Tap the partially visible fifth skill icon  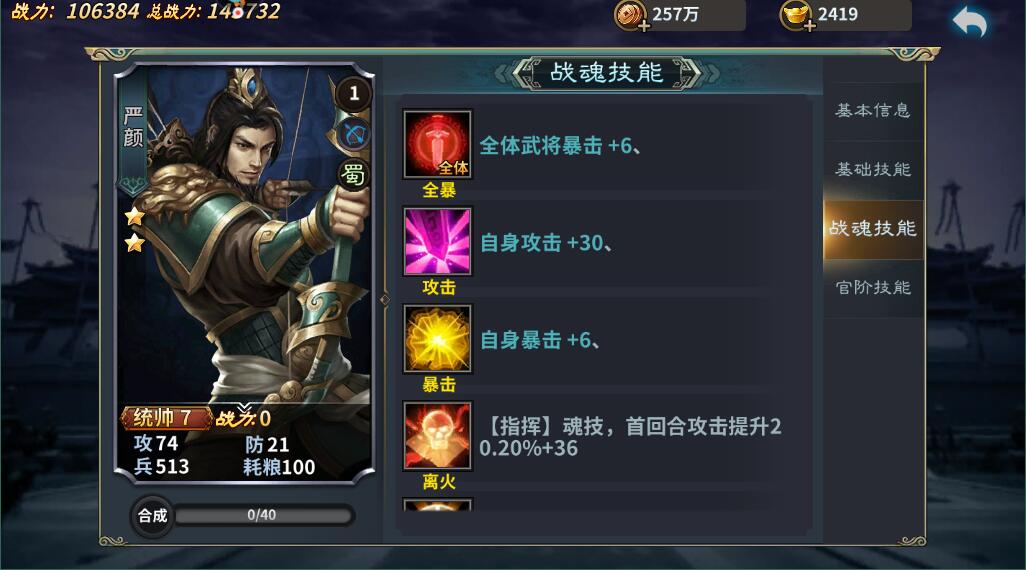(x=438, y=505)
